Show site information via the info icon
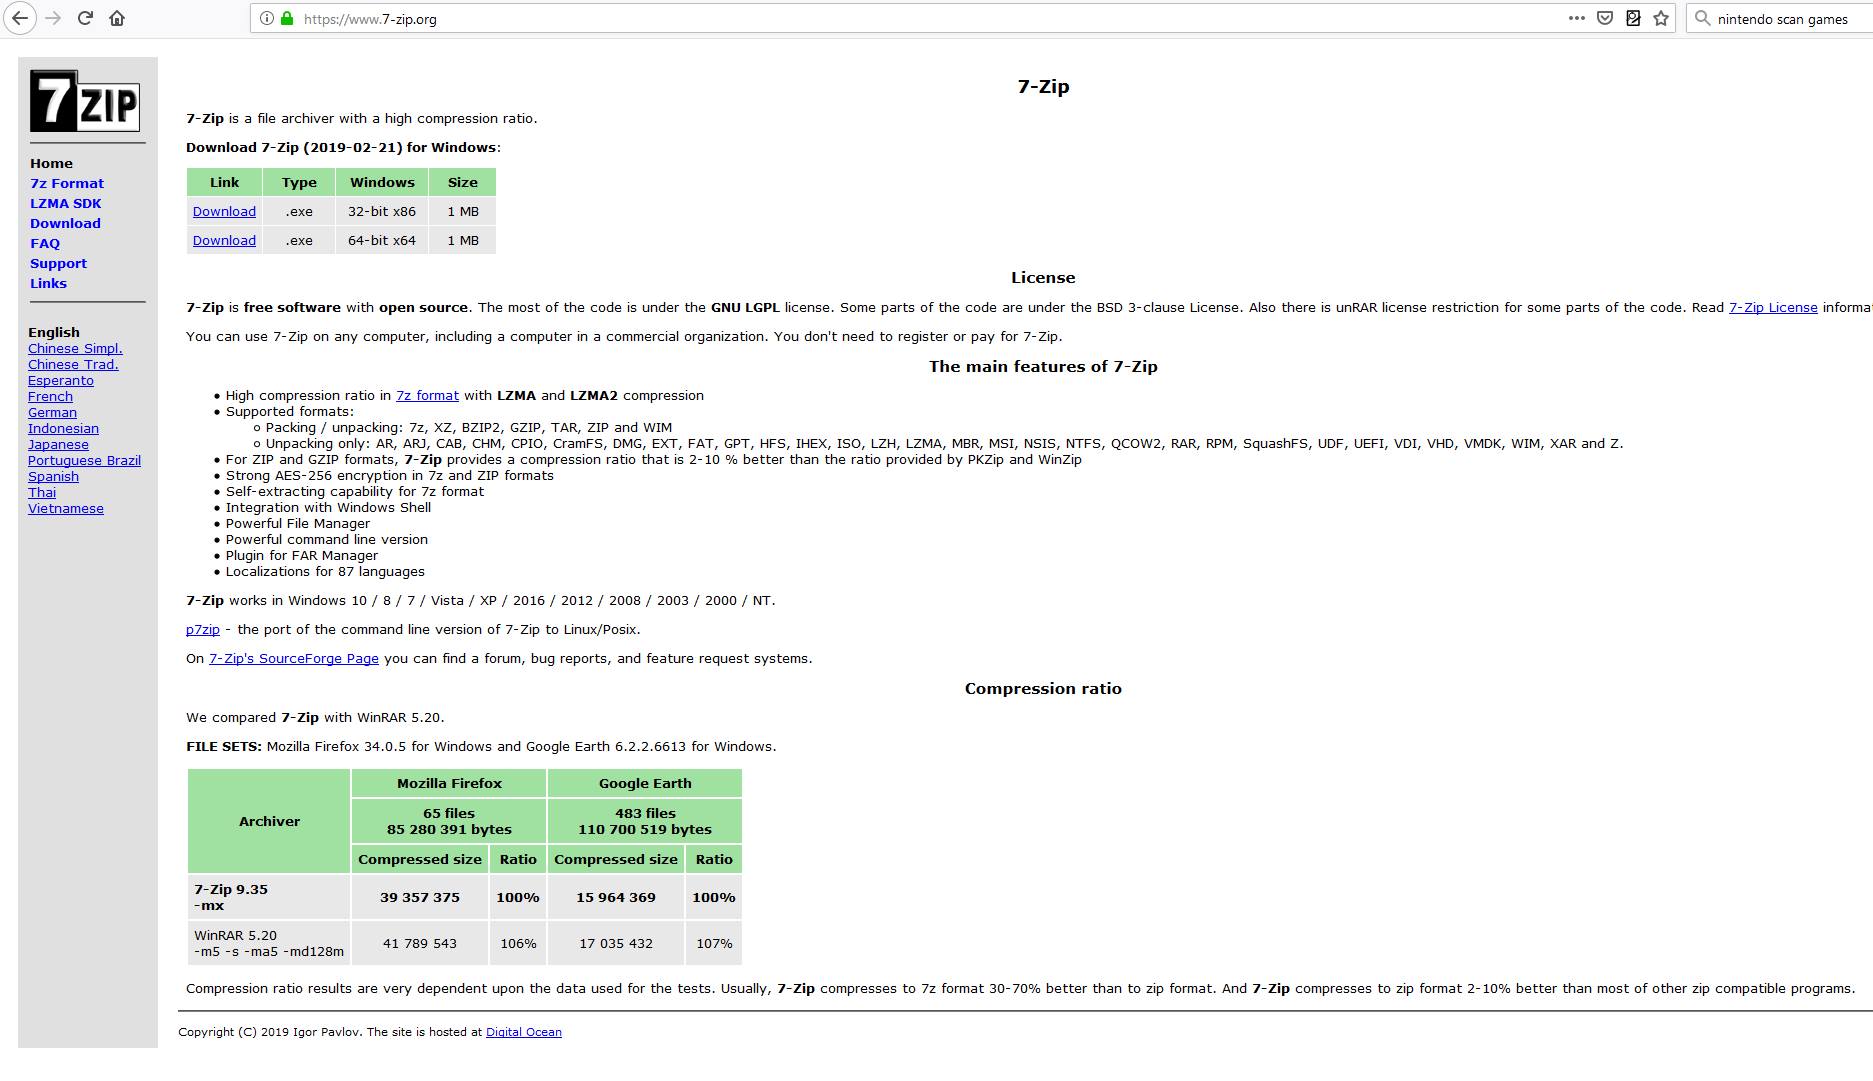This screenshot has width=1873, height=1081. click(266, 18)
